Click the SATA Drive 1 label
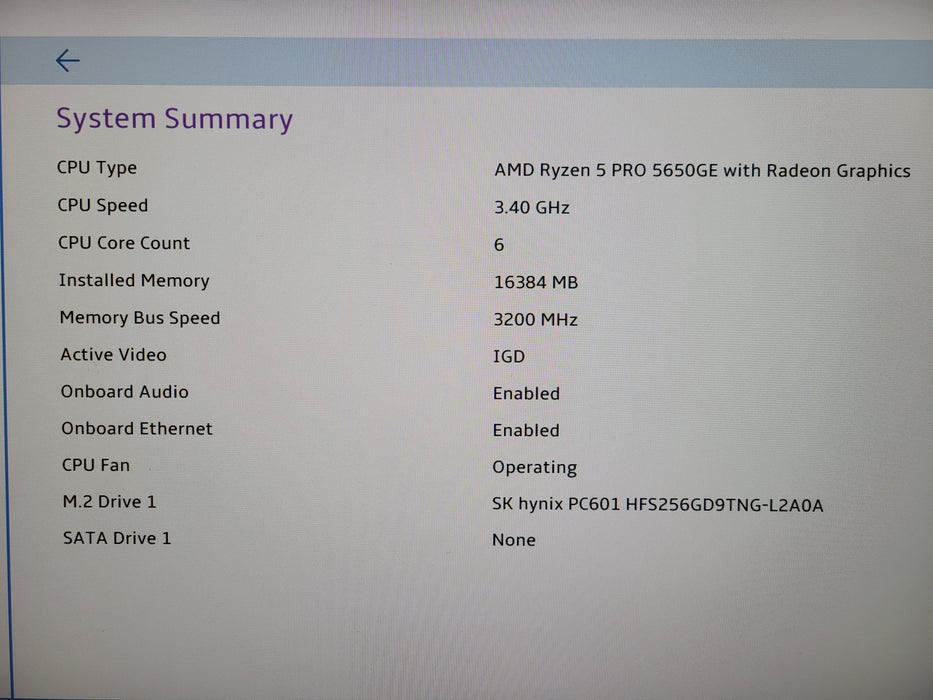This screenshot has height=700, width=933. (117, 538)
